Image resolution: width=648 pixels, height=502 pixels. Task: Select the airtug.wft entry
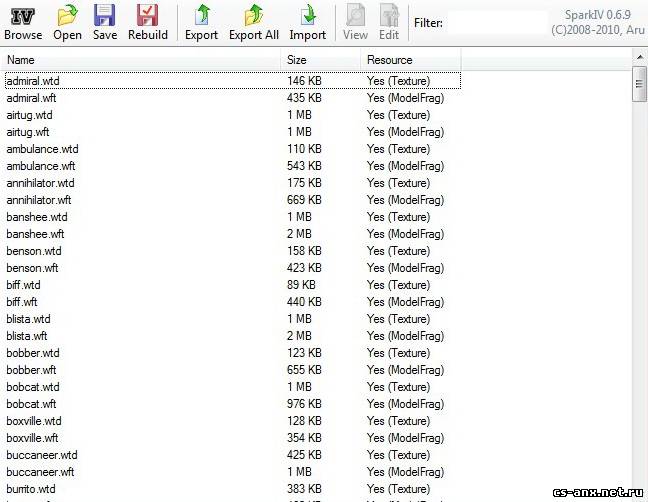pyautogui.click(x=233, y=132)
